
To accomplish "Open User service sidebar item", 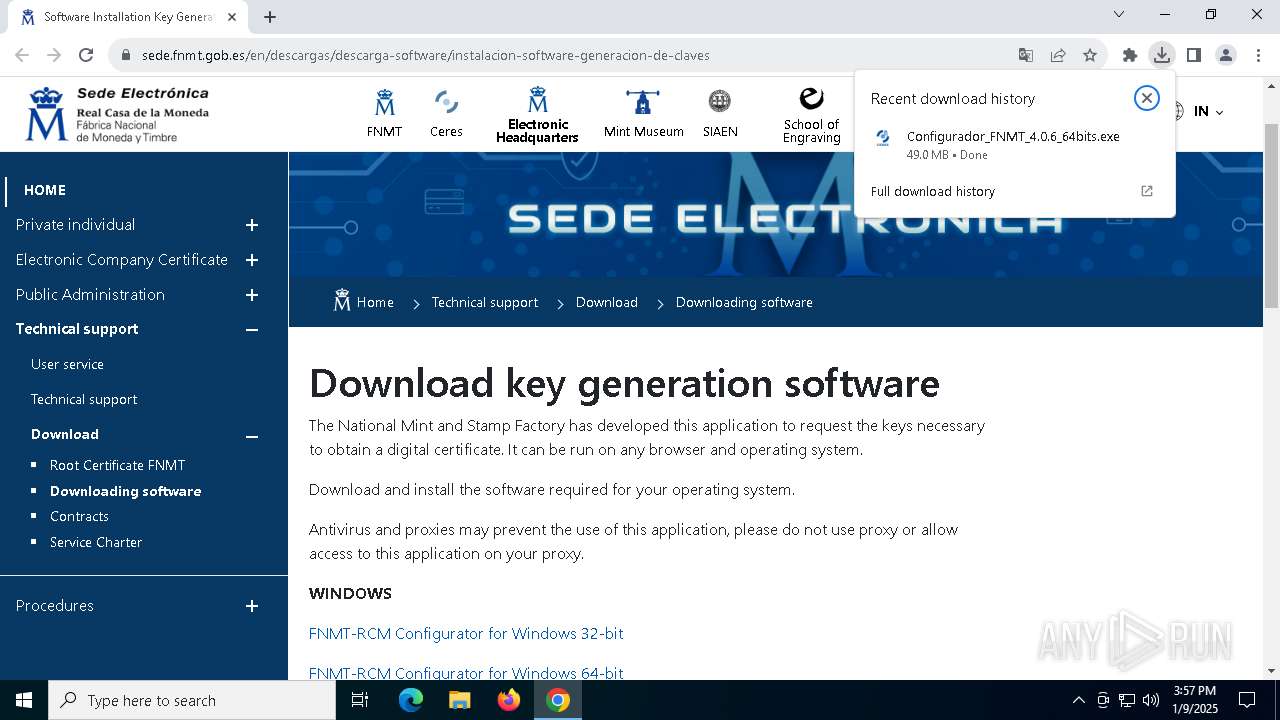I will [67, 364].
